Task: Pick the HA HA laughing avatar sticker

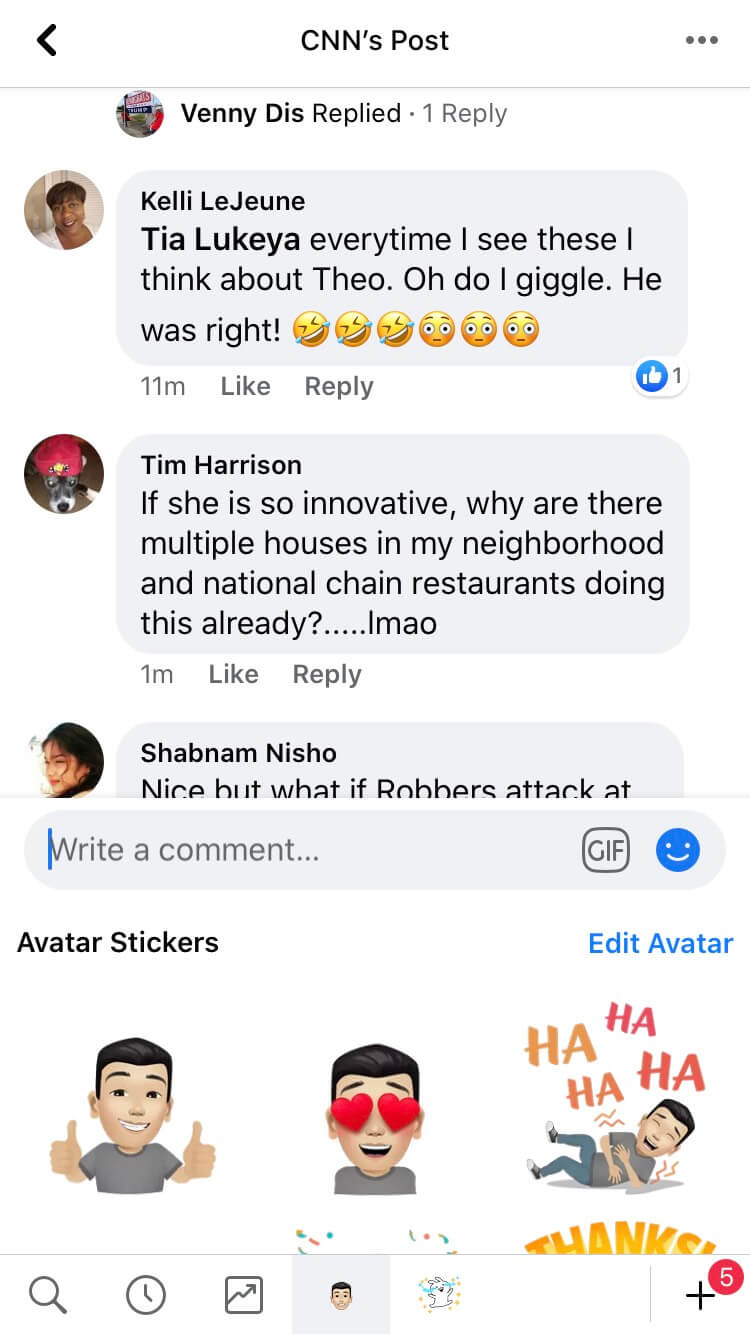Action: [x=614, y=1094]
